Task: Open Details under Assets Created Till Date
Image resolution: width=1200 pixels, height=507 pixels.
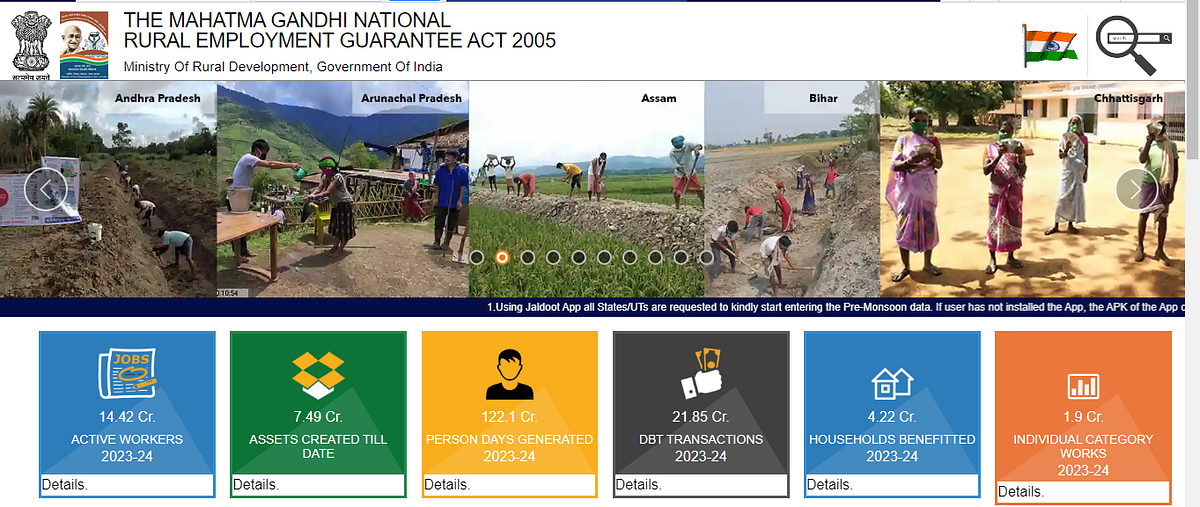Action: 256,485
